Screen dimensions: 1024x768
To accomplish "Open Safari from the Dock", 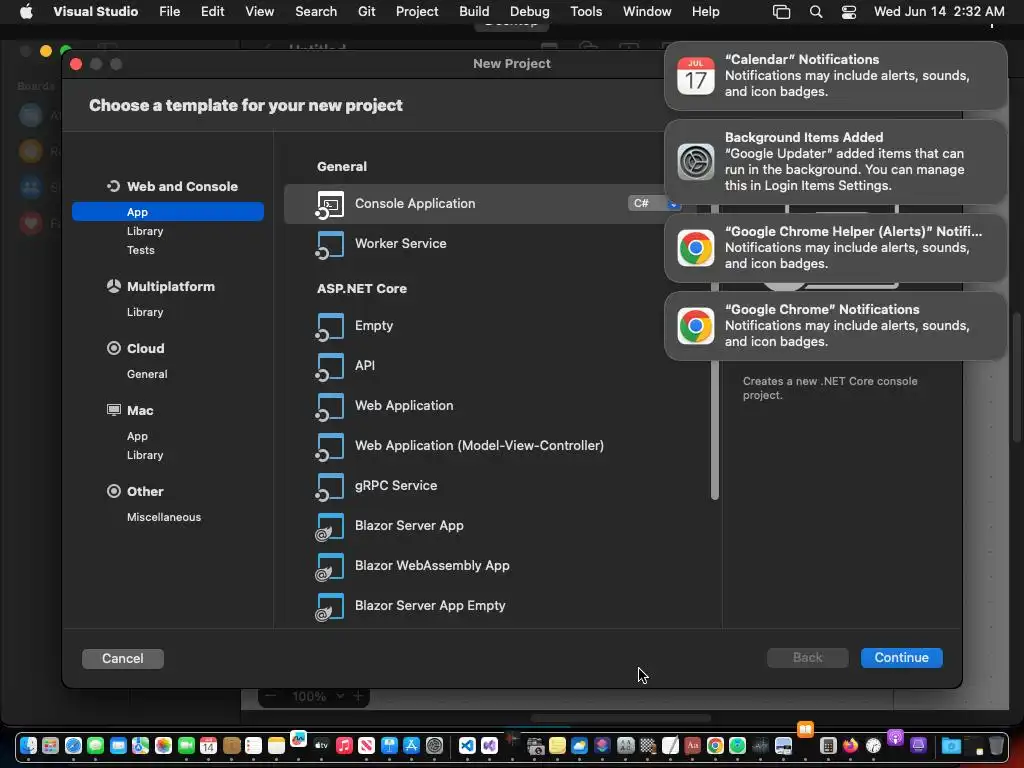I will pyautogui.click(x=73, y=745).
